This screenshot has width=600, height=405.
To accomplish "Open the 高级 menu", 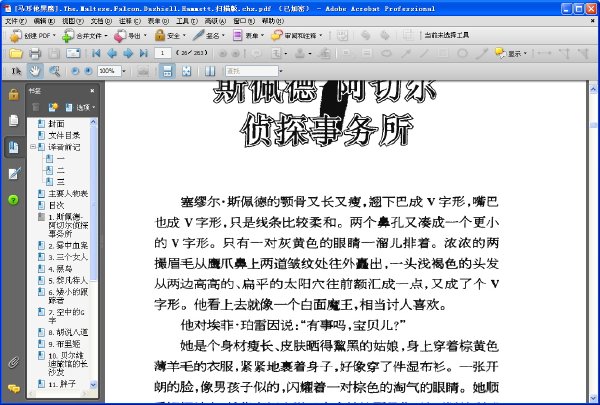I will click(215, 21).
